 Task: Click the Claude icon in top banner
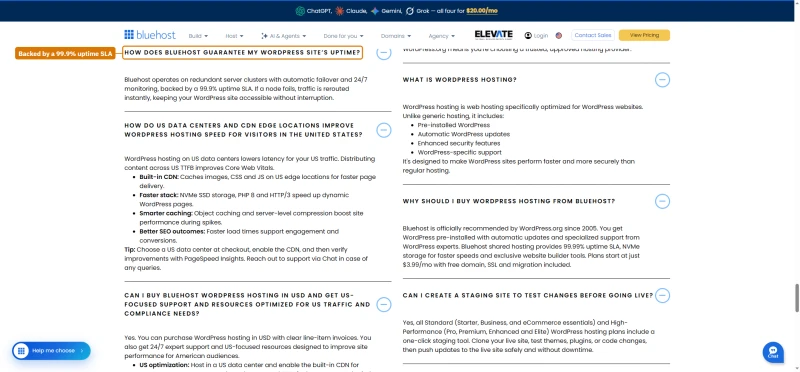[x=339, y=11]
